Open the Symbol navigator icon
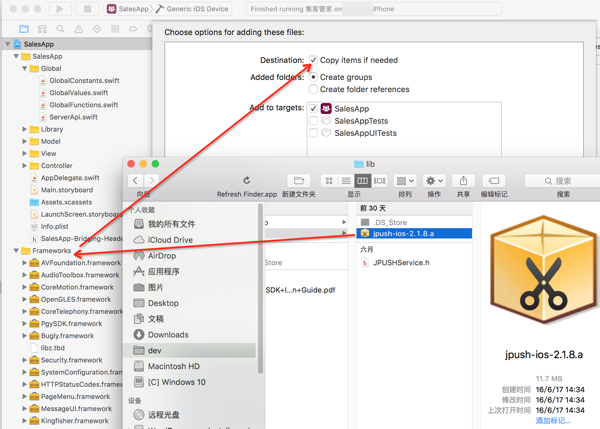 click(42, 29)
